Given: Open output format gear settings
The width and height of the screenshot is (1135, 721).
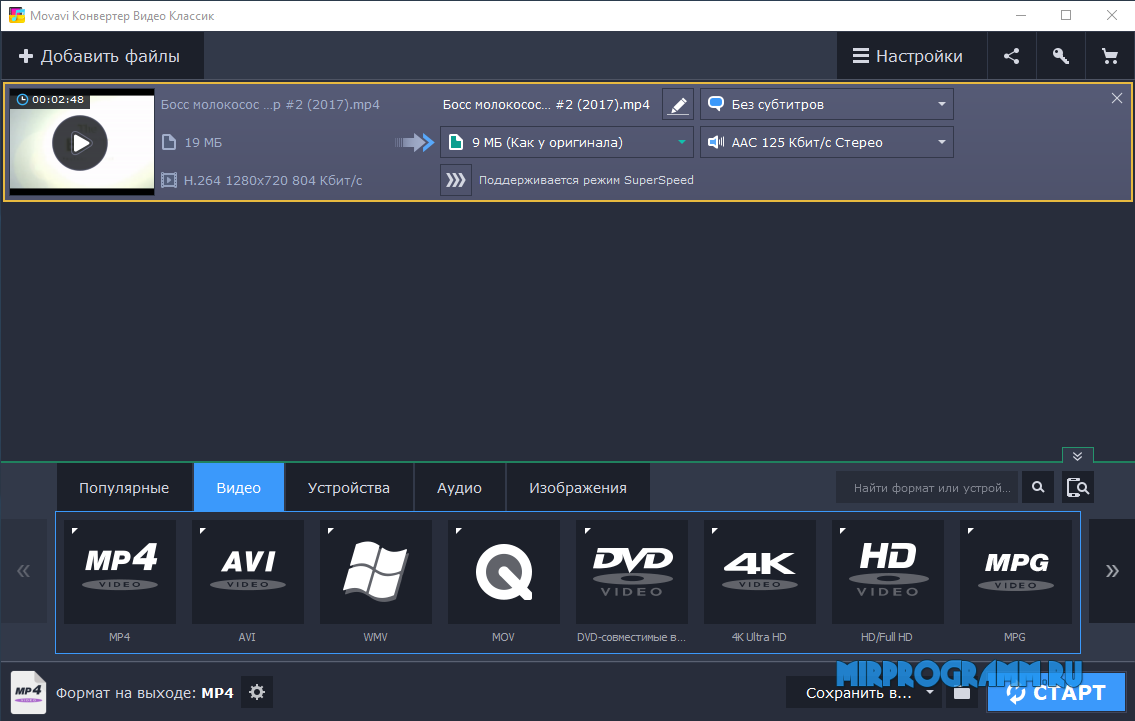Looking at the screenshot, I should coord(257,693).
